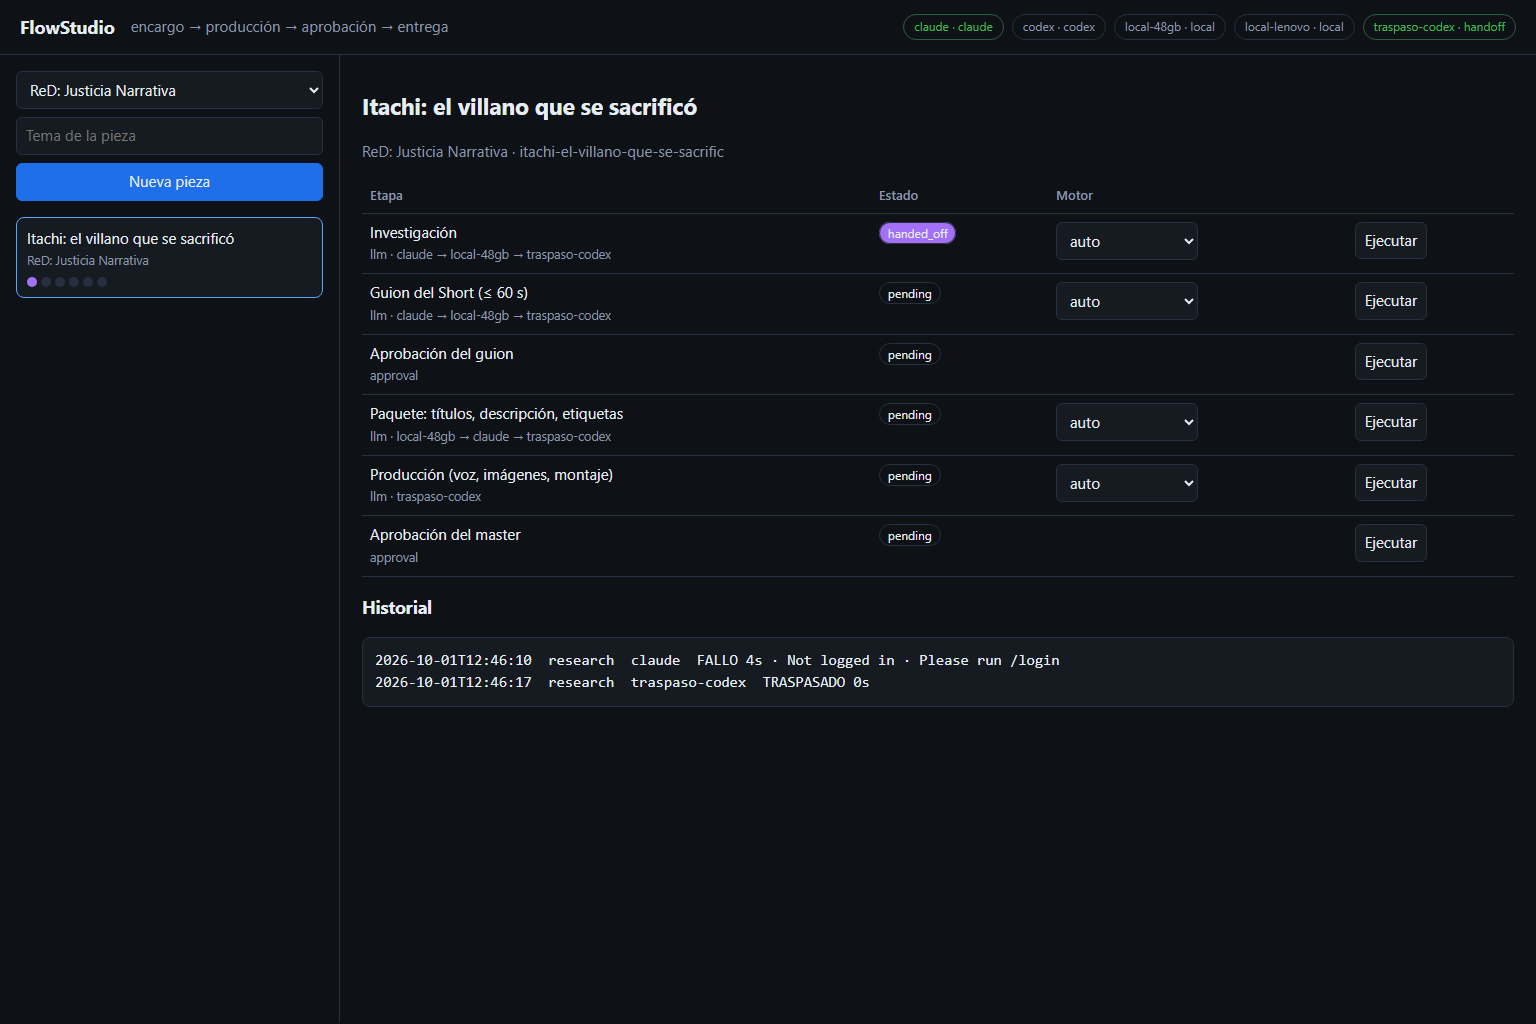This screenshot has width=1536, height=1024.
Task: Click the TRASPASADO log line
Action: click(x=622, y=683)
